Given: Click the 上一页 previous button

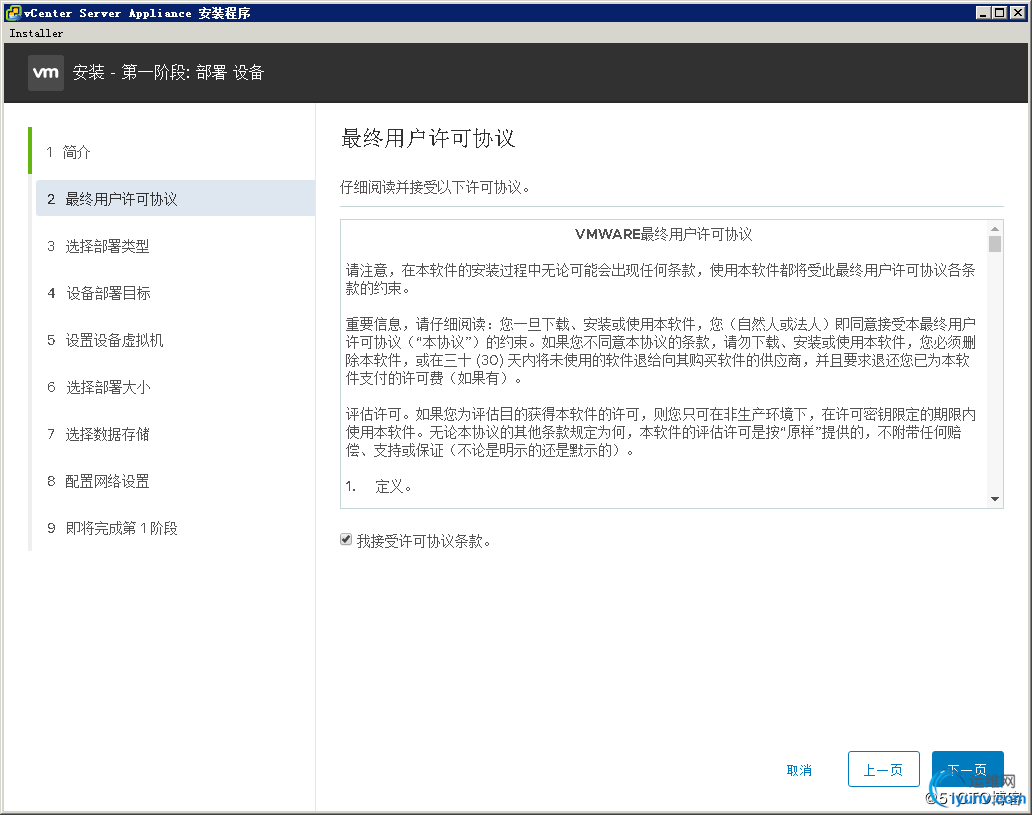Looking at the screenshot, I should [x=883, y=769].
